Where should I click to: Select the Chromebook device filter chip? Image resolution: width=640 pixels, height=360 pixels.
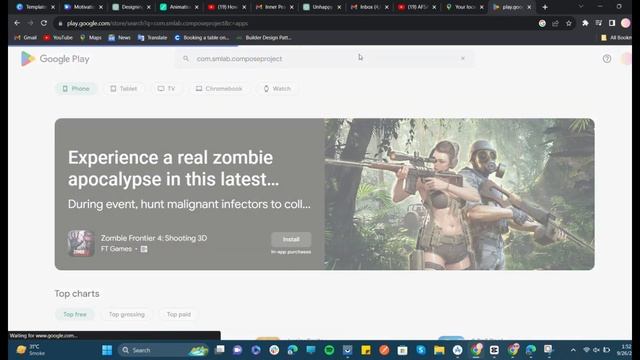point(219,89)
